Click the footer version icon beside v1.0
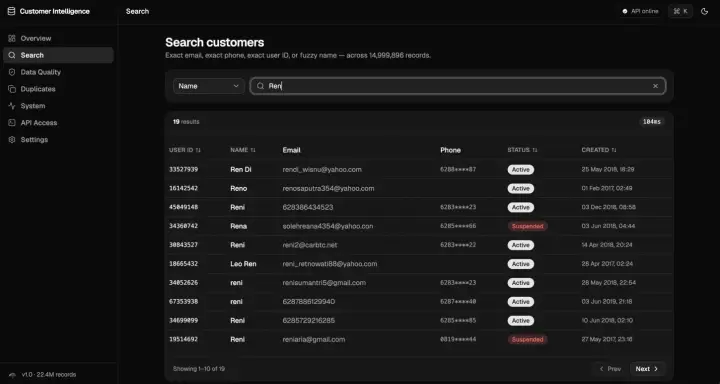The width and height of the screenshot is (720, 384). click(12, 375)
